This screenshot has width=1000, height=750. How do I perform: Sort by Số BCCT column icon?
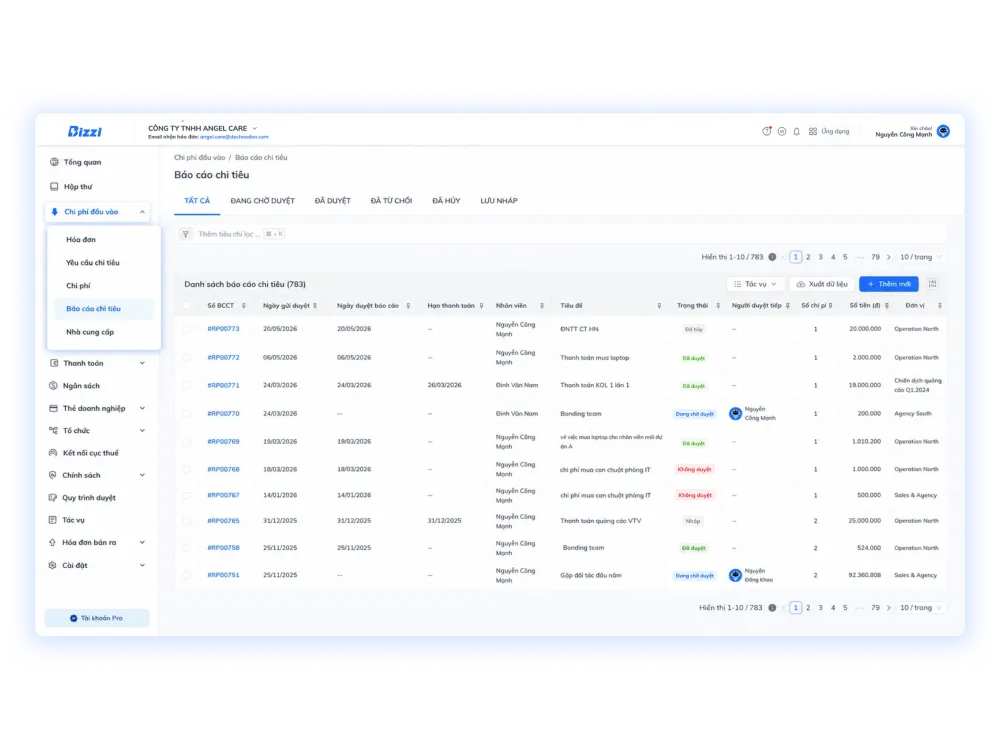pyautogui.click(x=244, y=306)
